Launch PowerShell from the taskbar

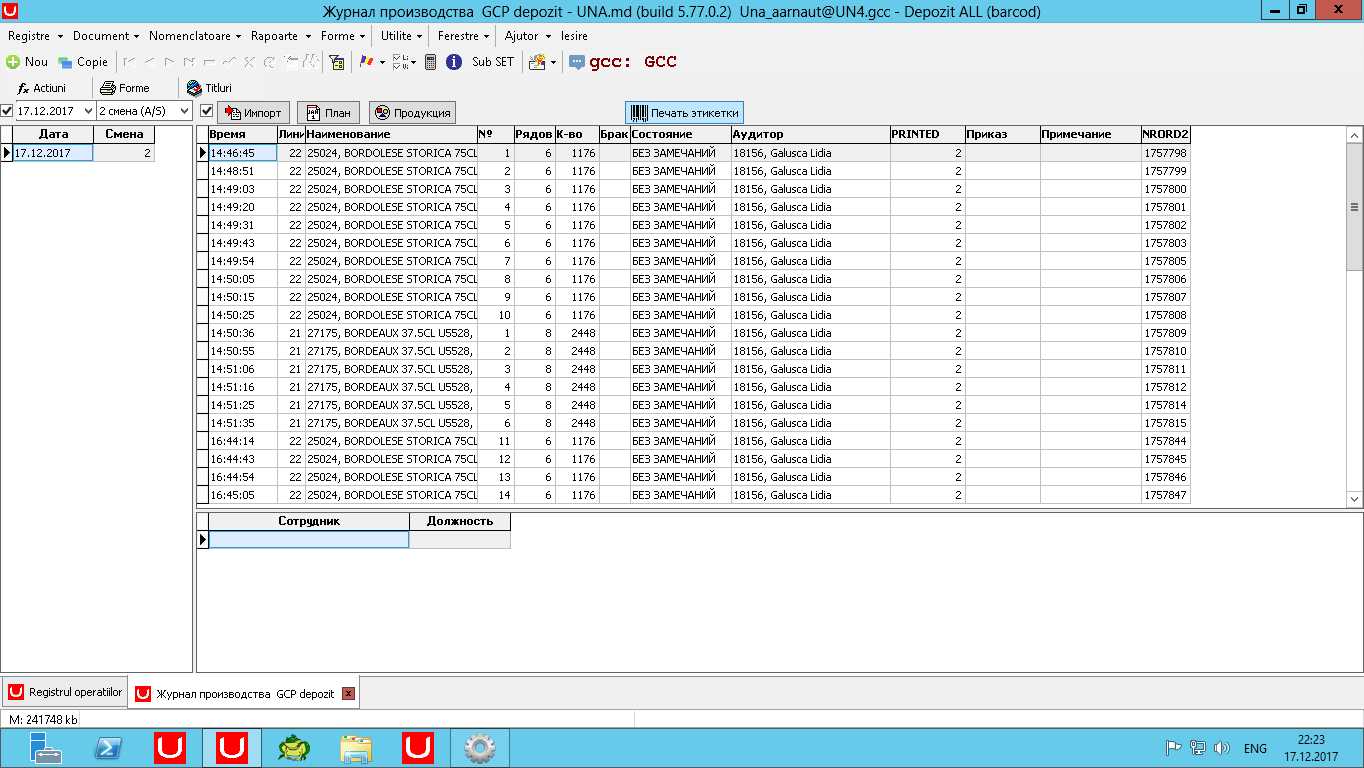click(108, 748)
